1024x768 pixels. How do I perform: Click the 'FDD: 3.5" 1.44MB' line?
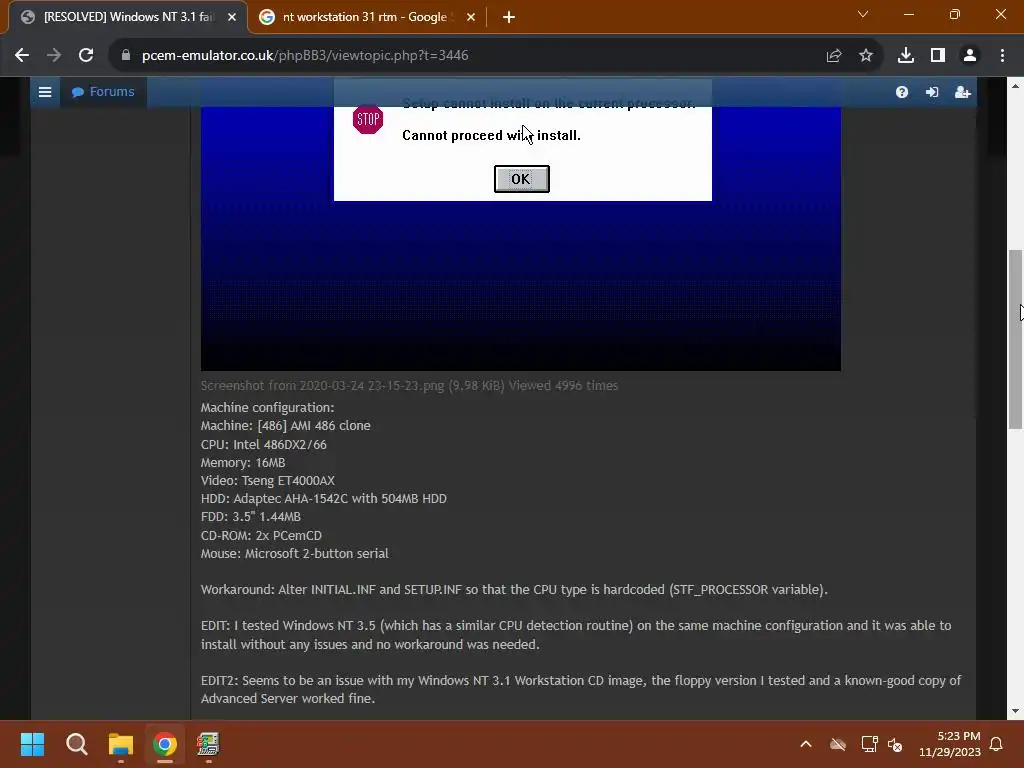tap(251, 517)
